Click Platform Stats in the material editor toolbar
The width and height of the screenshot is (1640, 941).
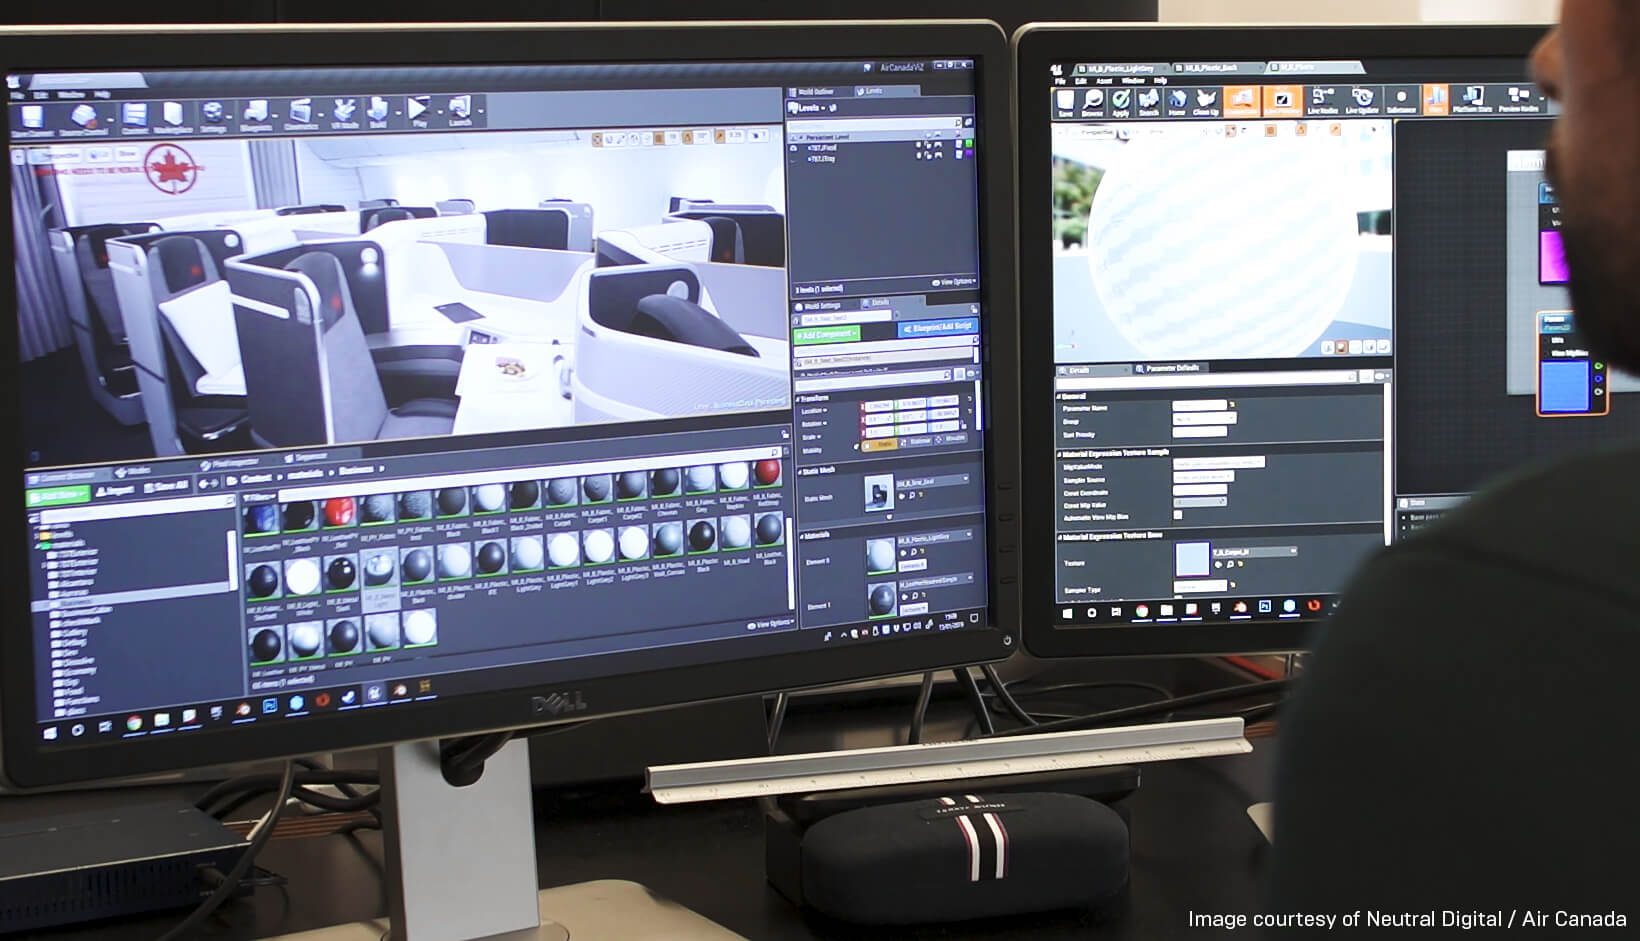point(1472,99)
